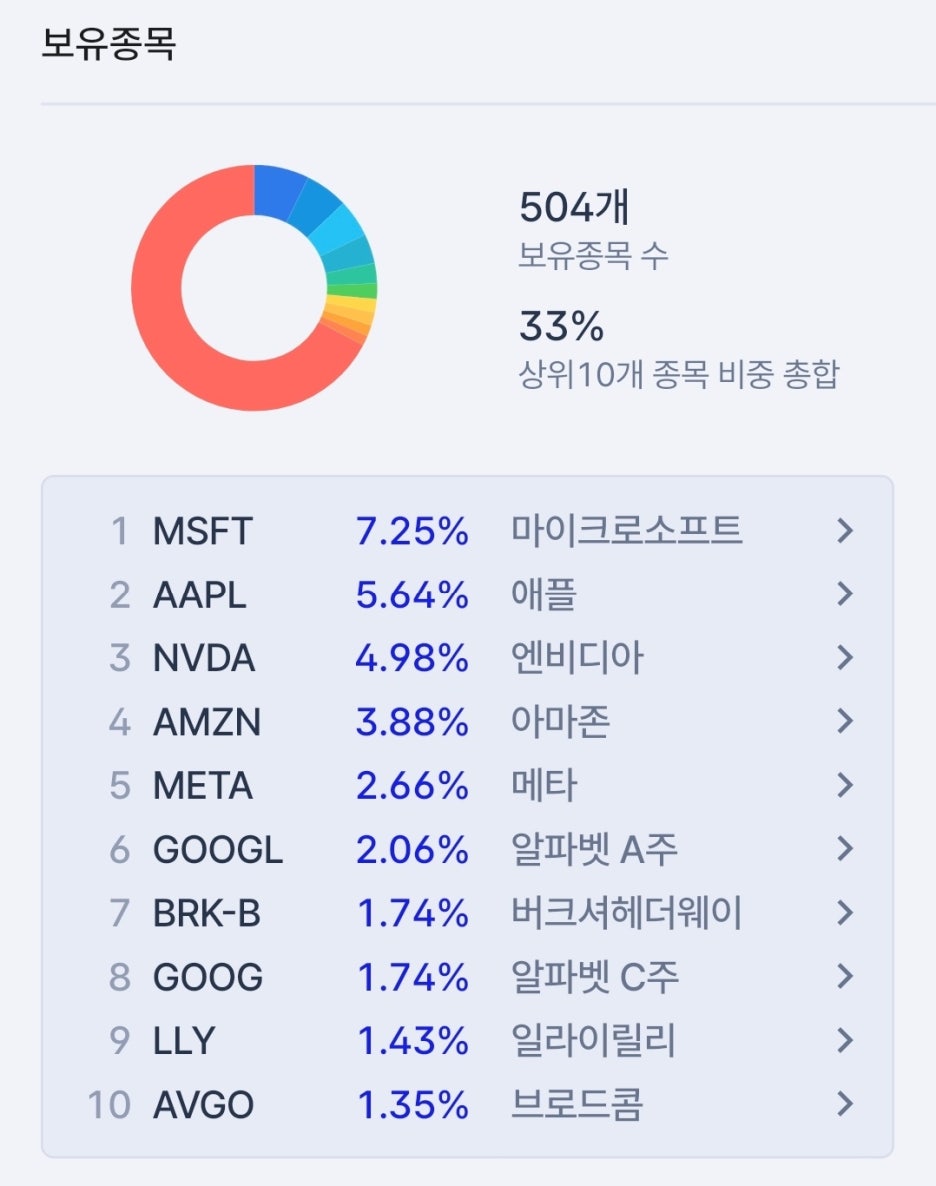Select the 마이크로소프트 company name

(x=626, y=530)
